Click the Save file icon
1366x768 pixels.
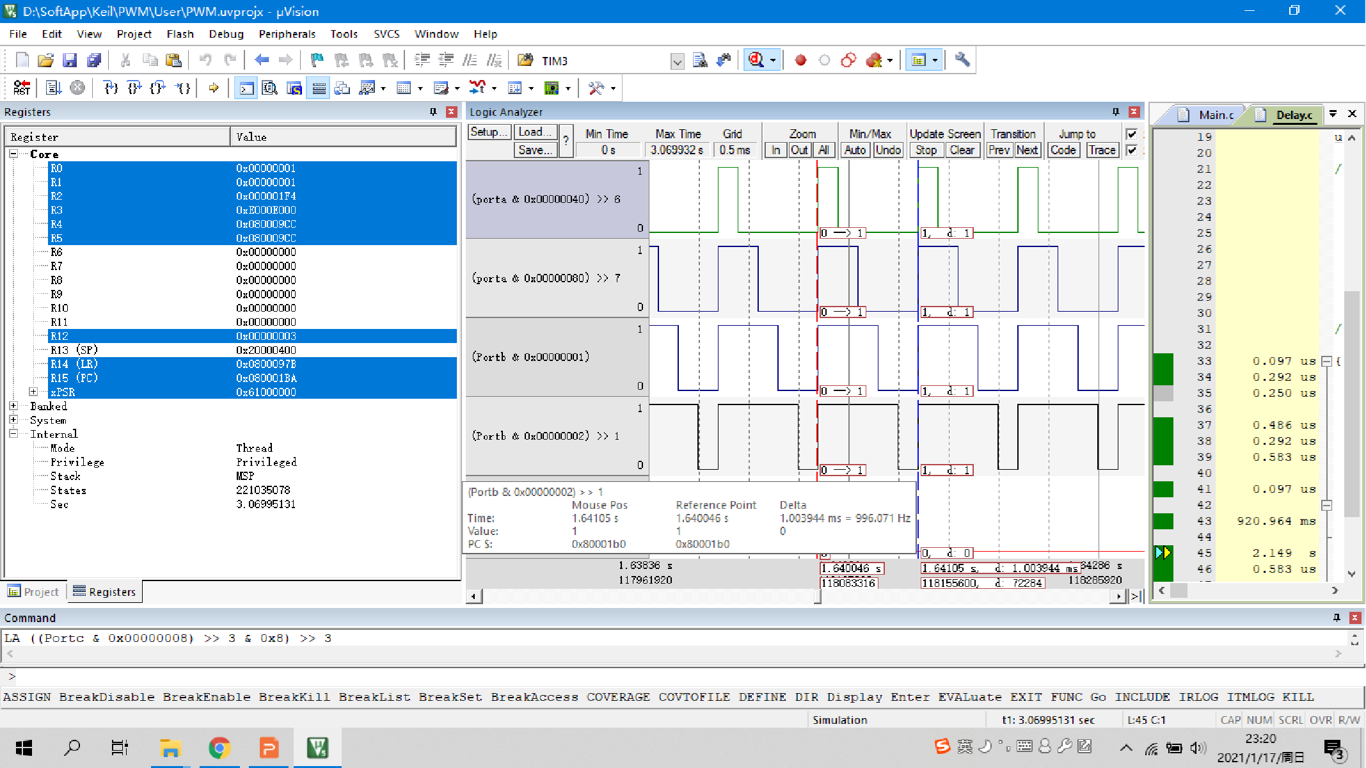(69, 60)
